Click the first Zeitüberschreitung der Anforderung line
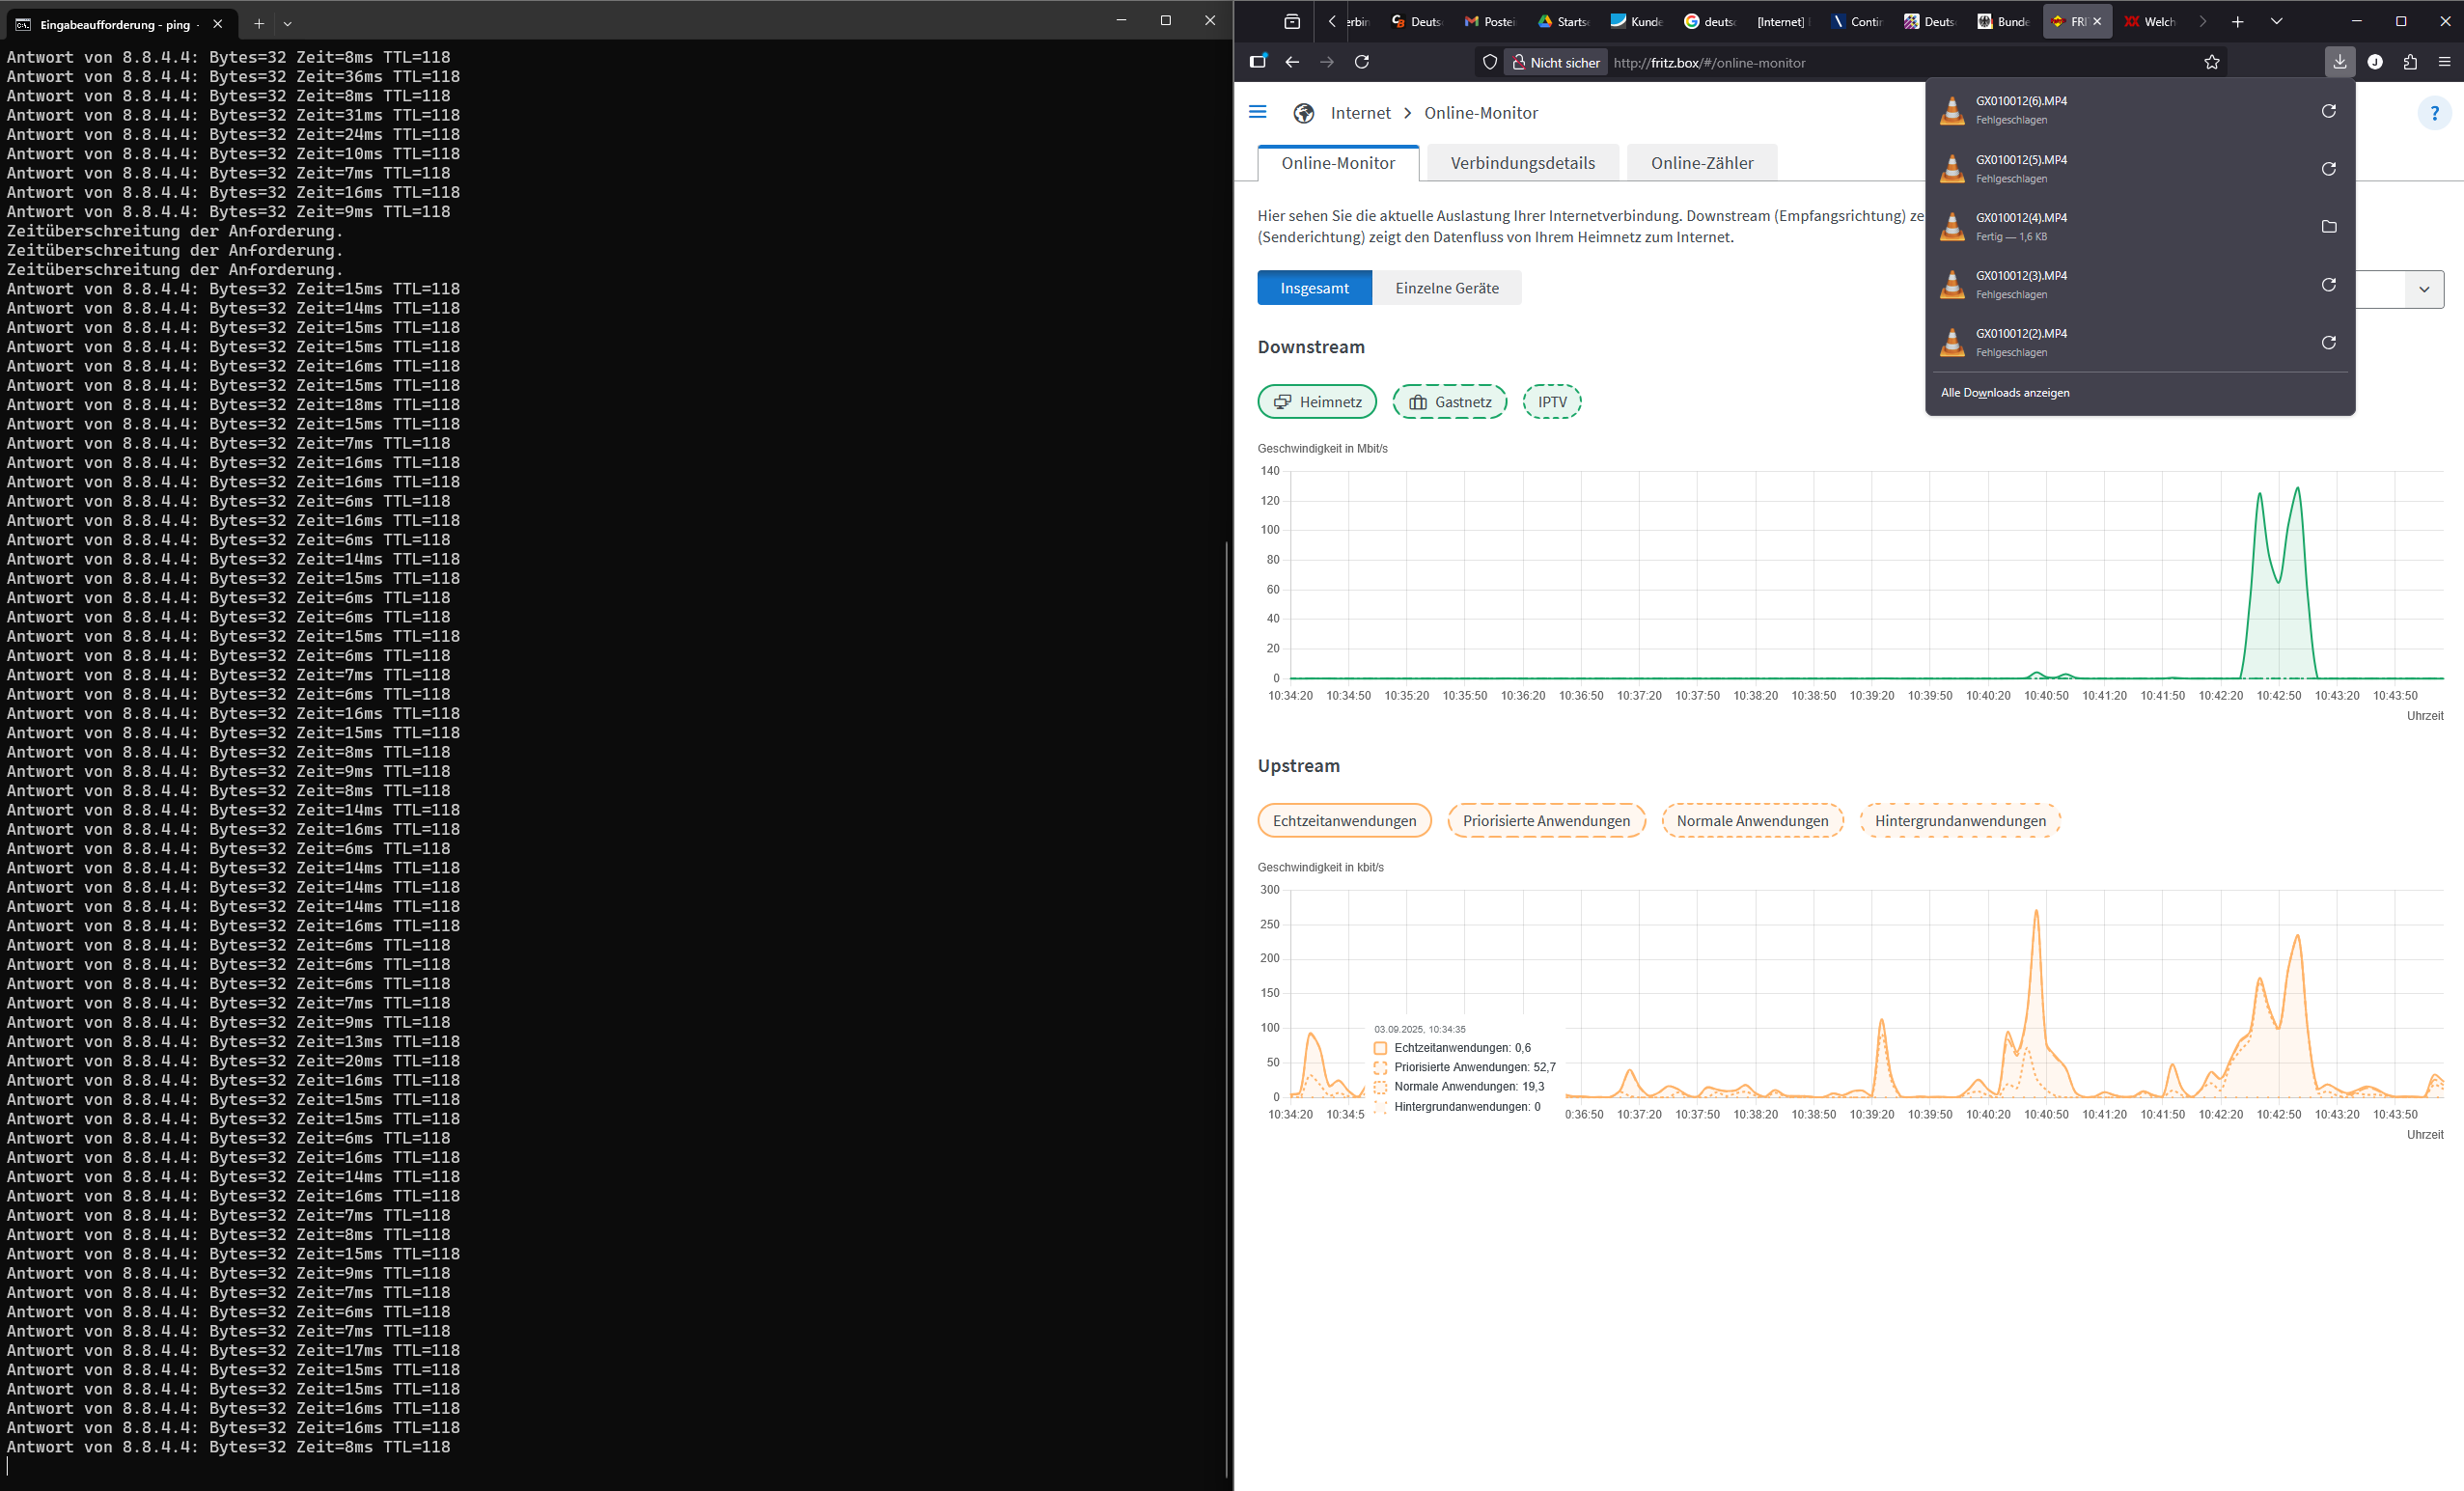Viewport: 2464px width, 1491px height. coord(175,231)
